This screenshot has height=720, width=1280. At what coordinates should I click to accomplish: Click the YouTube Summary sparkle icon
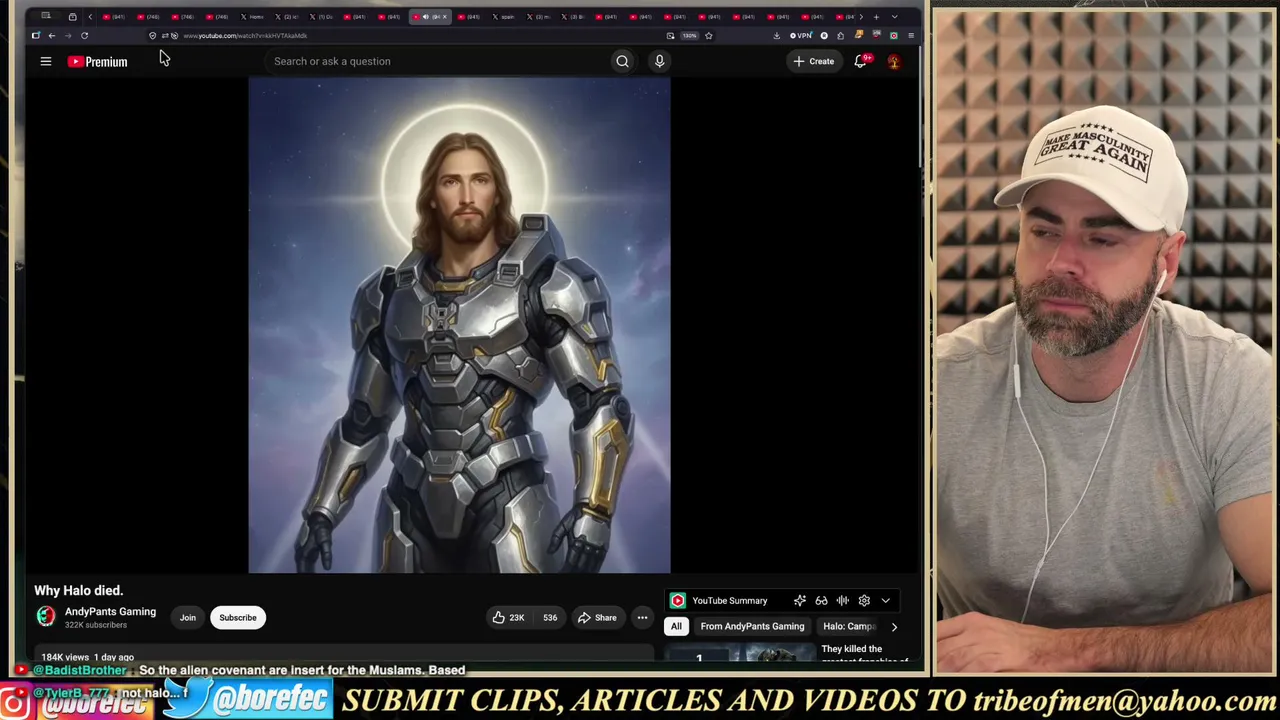pyautogui.click(x=800, y=601)
